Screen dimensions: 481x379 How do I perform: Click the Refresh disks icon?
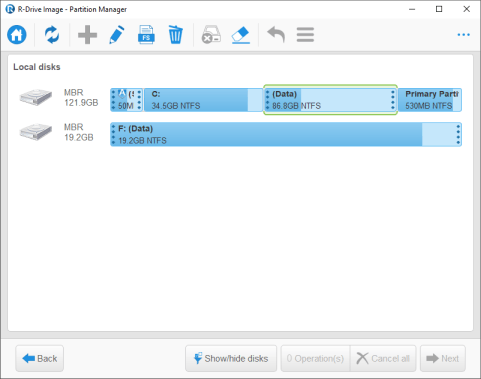(52, 35)
